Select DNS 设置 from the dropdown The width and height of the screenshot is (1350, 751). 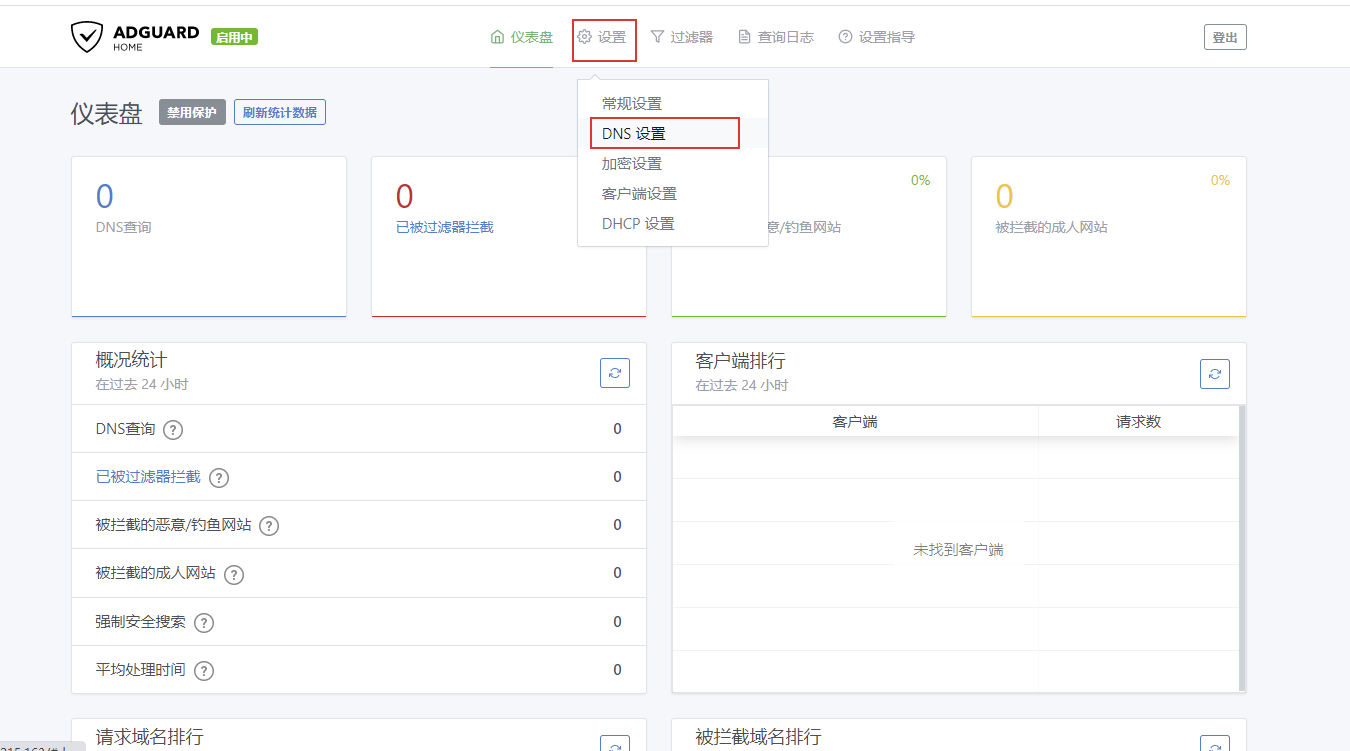pyautogui.click(x=672, y=133)
